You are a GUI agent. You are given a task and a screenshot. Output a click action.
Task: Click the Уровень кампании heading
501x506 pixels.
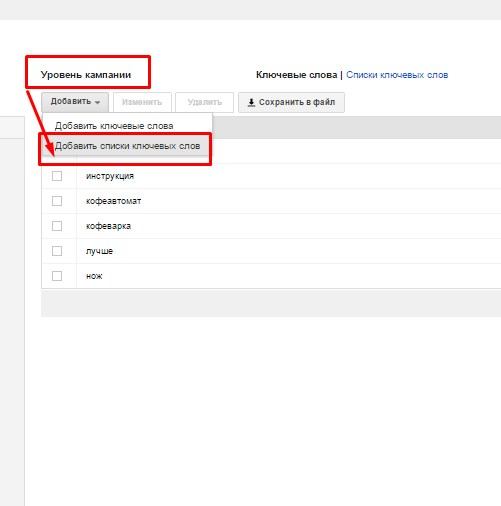coord(86,75)
